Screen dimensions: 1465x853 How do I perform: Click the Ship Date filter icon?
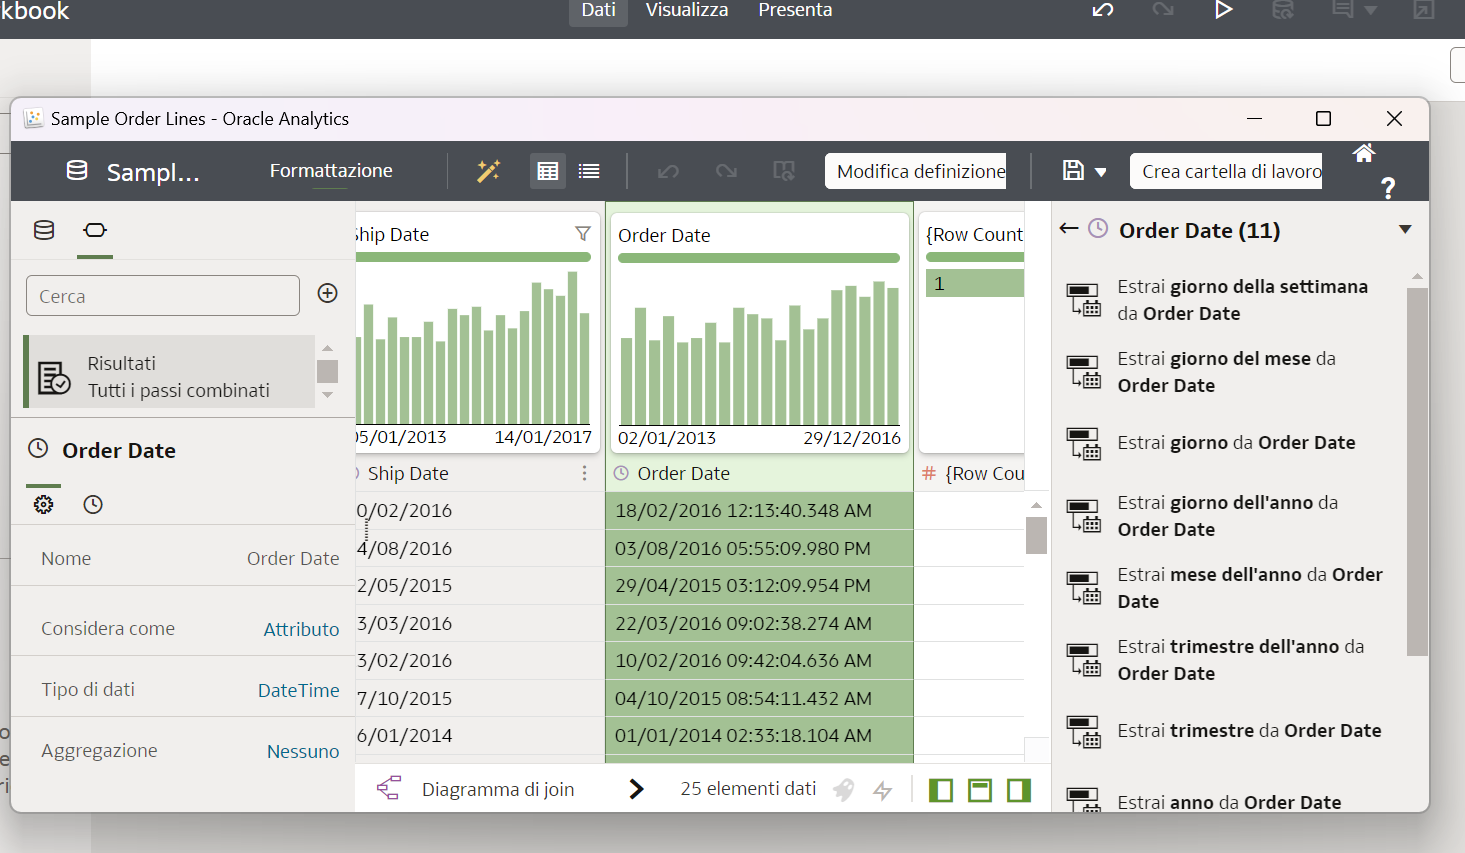click(x=582, y=233)
